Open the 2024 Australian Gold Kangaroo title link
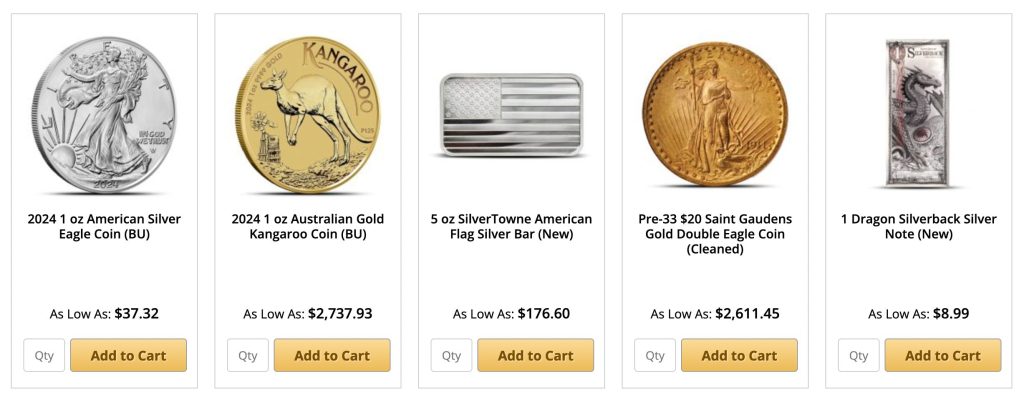The width and height of the screenshot is (1024, 401). [308, 227]
